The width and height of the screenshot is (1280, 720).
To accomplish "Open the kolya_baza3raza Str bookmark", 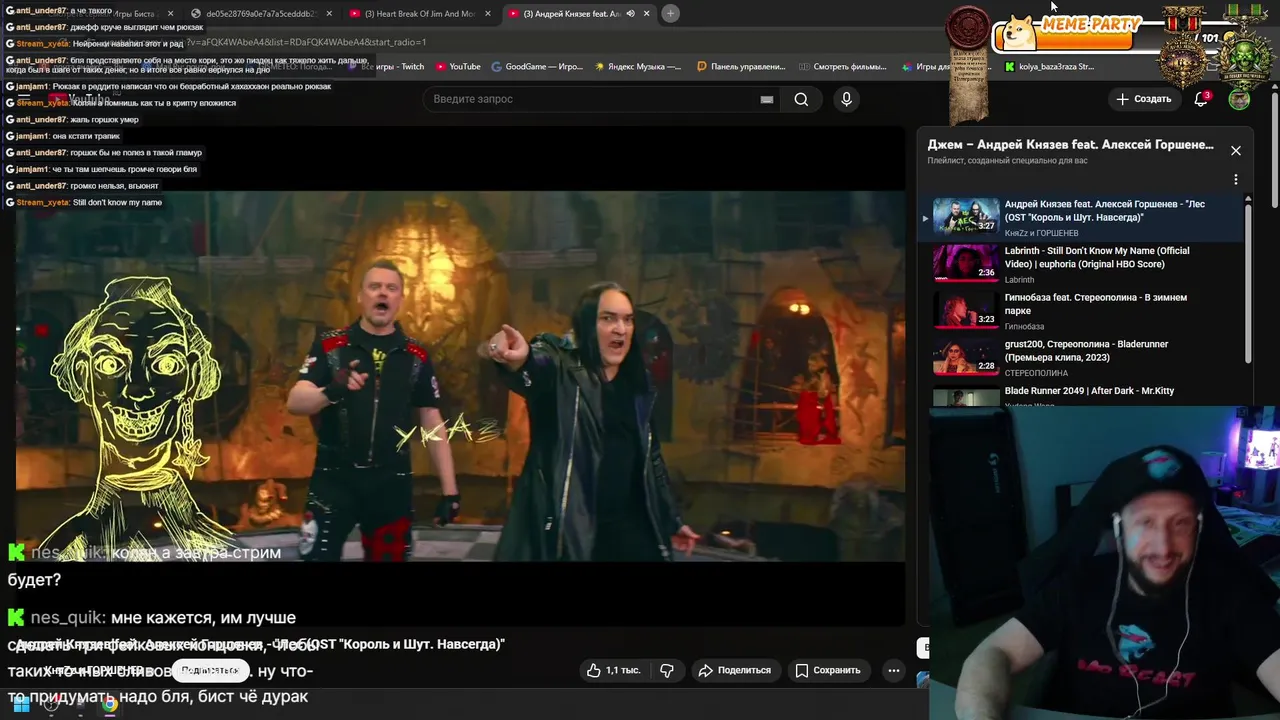I will tap(1049, 67).
